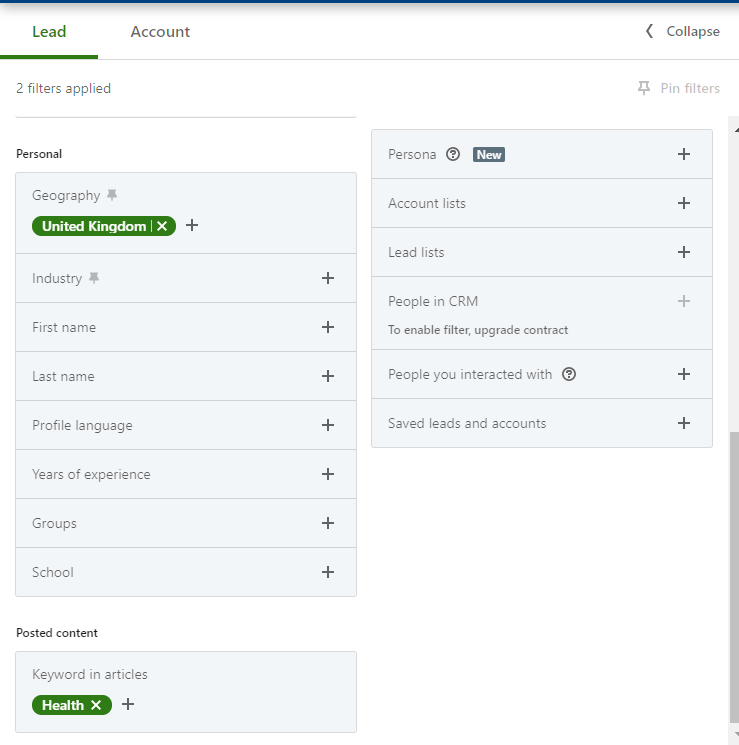The height and width of the screenshot is (745, 739).
Task: Expand the School filter
Action: click(327, 572)
